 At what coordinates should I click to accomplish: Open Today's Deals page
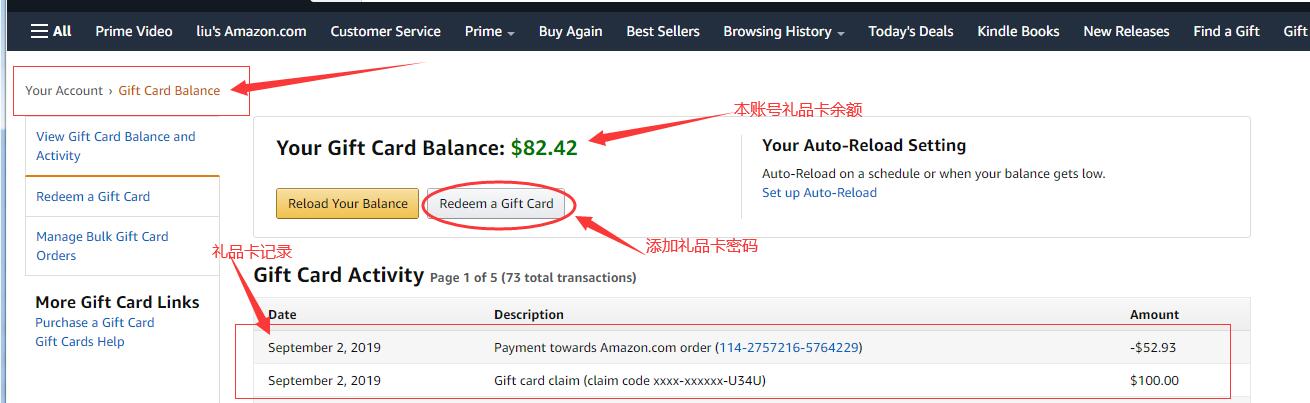(x=910, y=31)
